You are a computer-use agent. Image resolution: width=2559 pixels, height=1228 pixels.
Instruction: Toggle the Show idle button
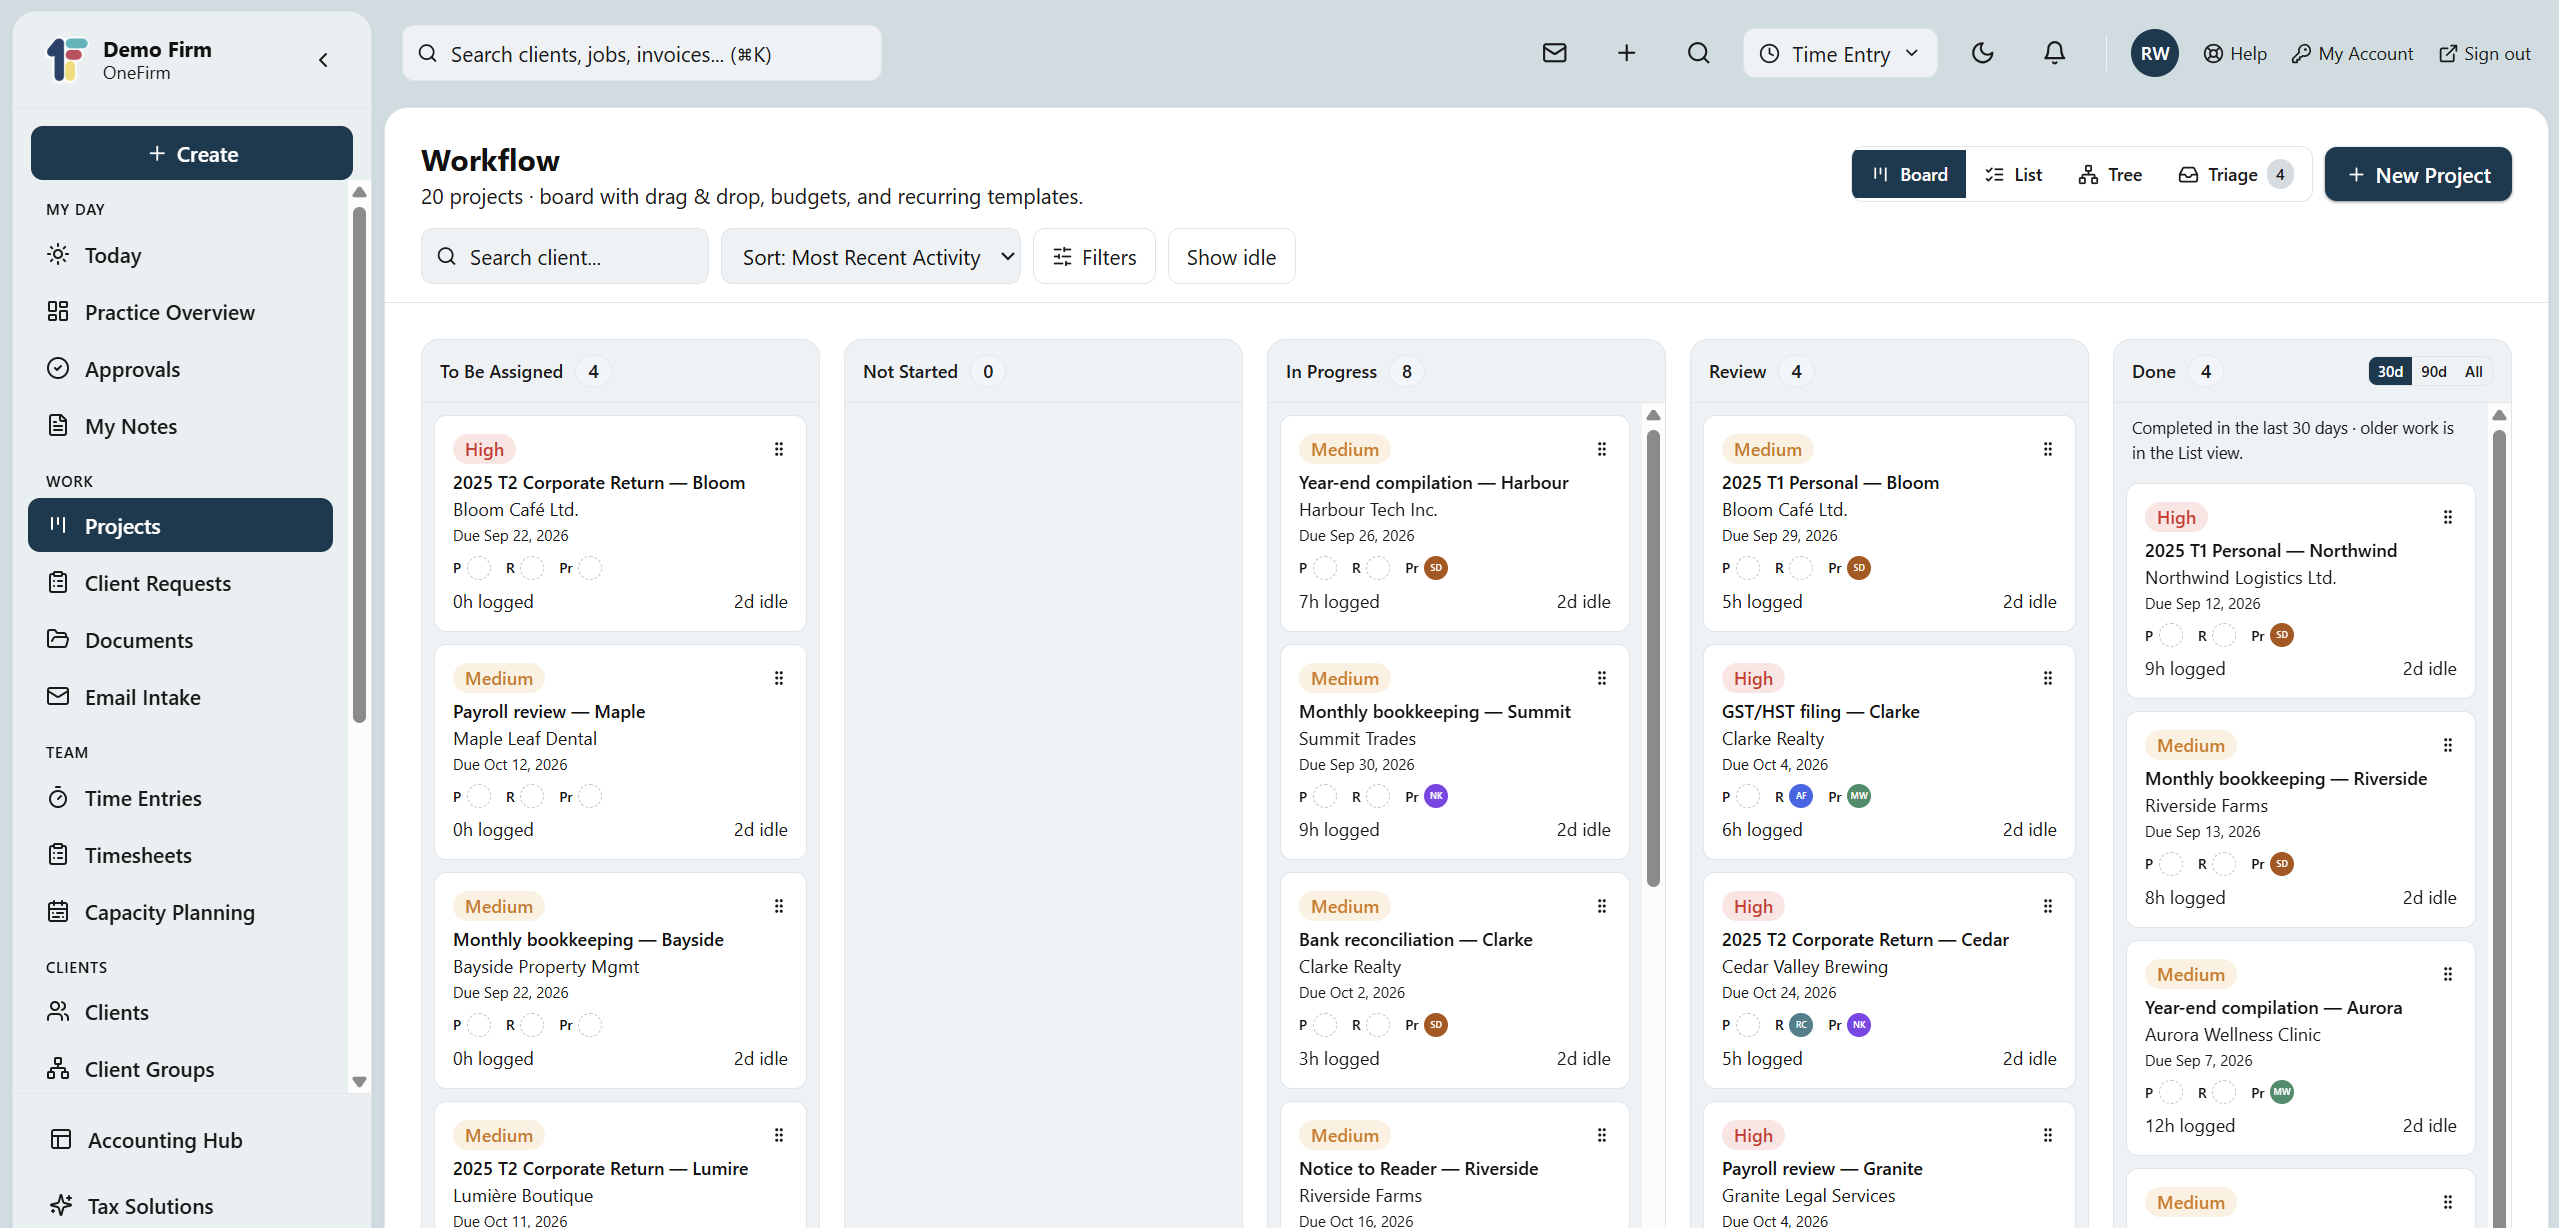coord(1231,257)
